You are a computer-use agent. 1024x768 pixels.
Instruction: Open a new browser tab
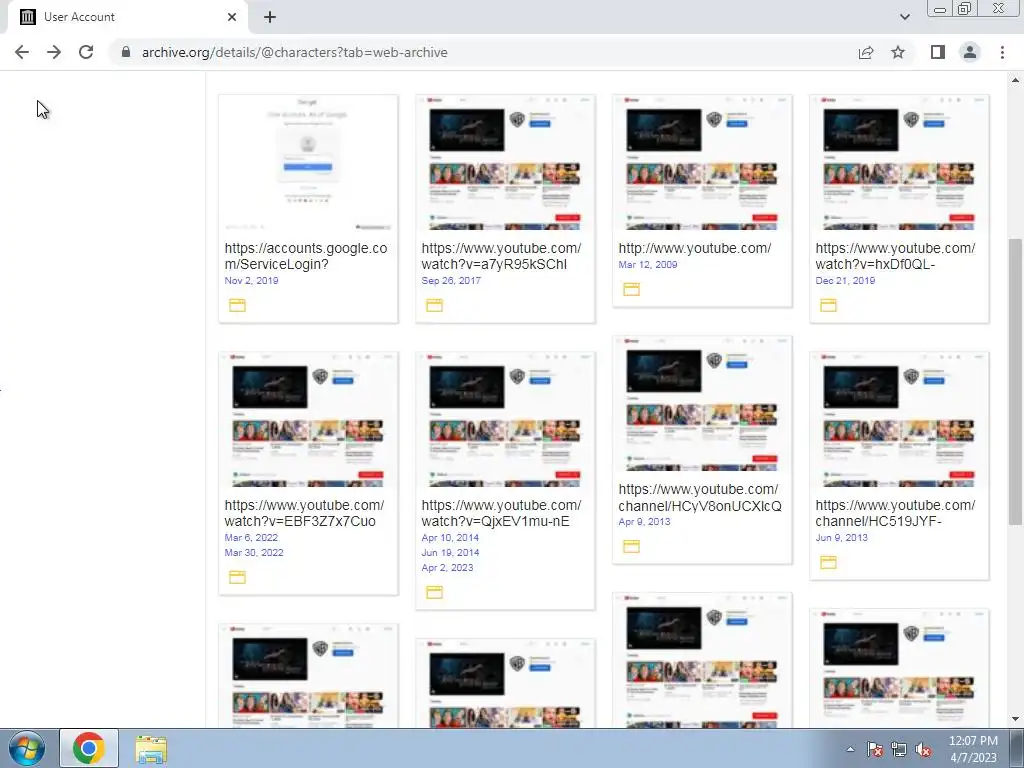click(270, 17)
